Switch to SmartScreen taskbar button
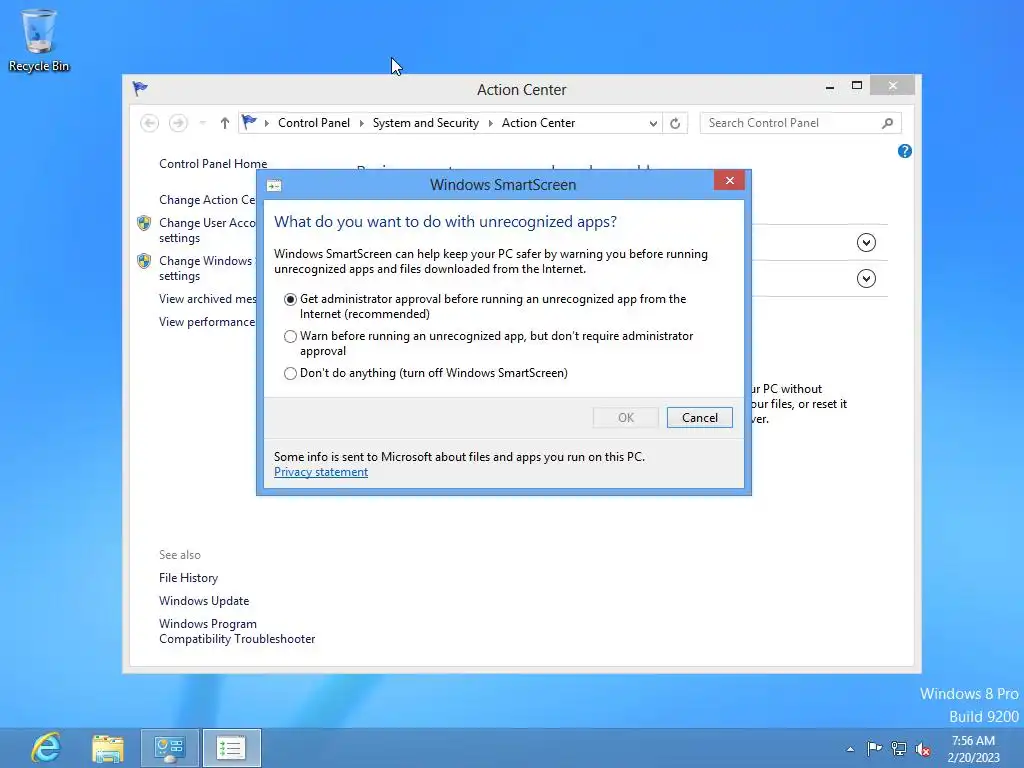This screenshot has height=768, width=1024. (231, 748)
